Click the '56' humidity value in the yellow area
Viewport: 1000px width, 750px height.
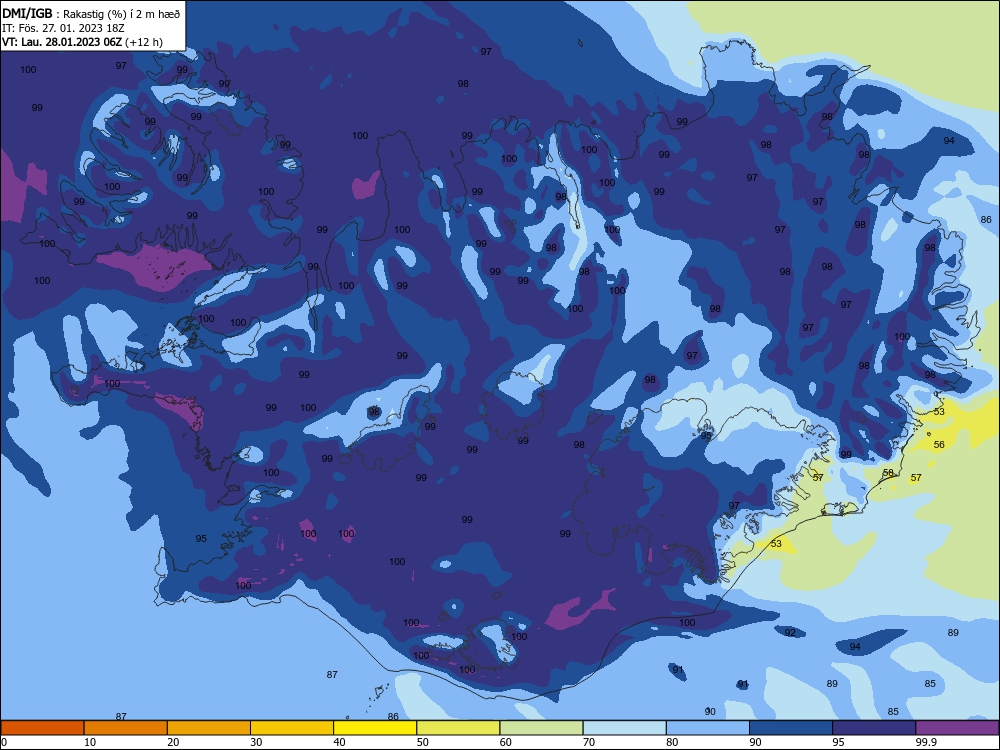click(939, 445)
